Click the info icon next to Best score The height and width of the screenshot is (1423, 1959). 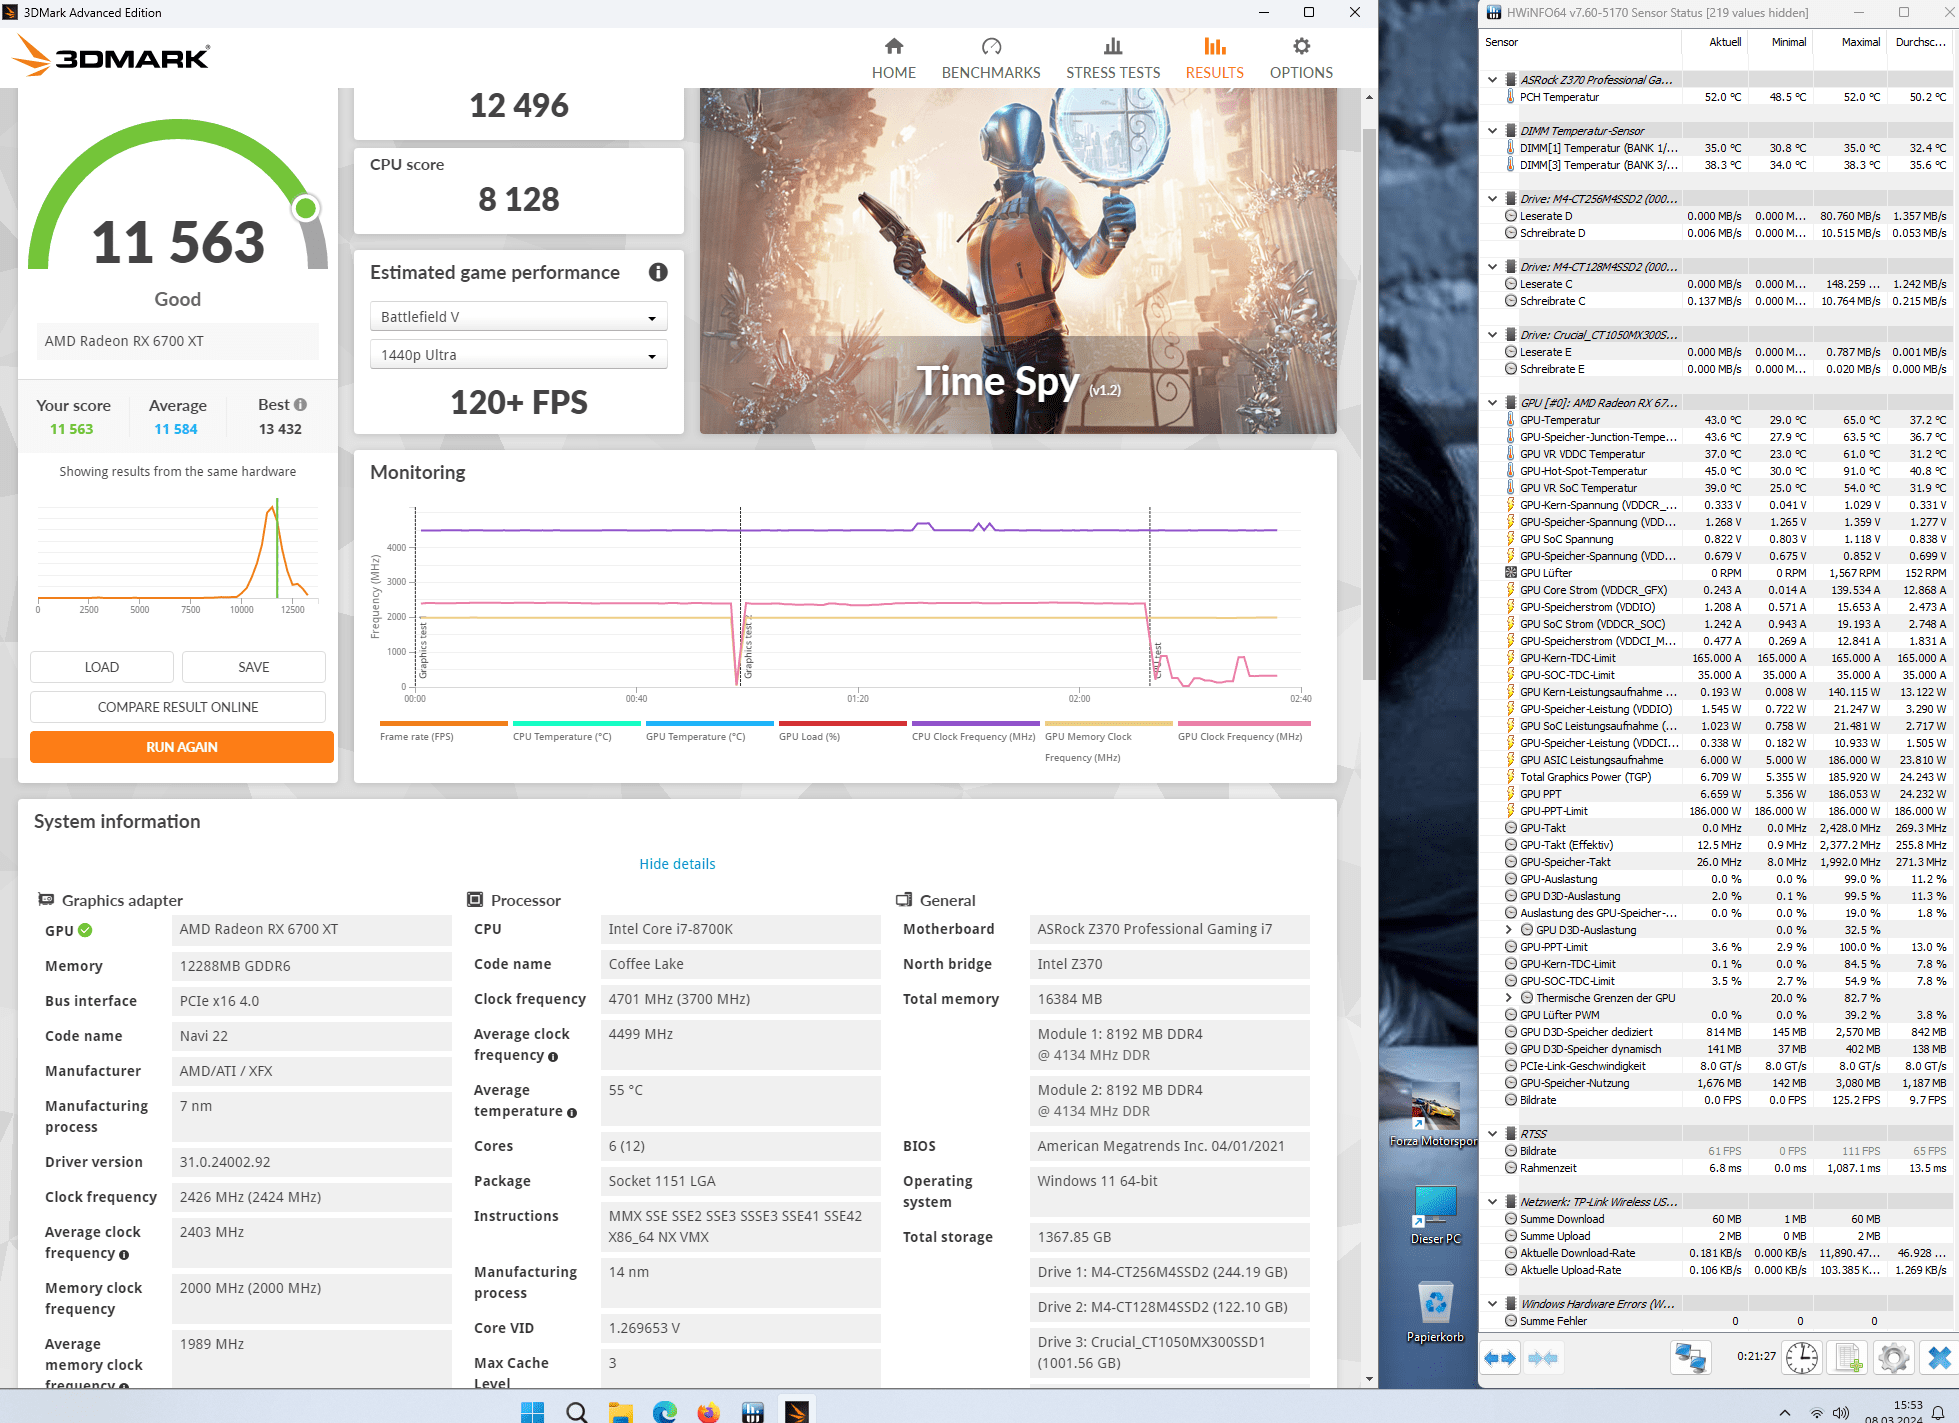coord(300,404)
